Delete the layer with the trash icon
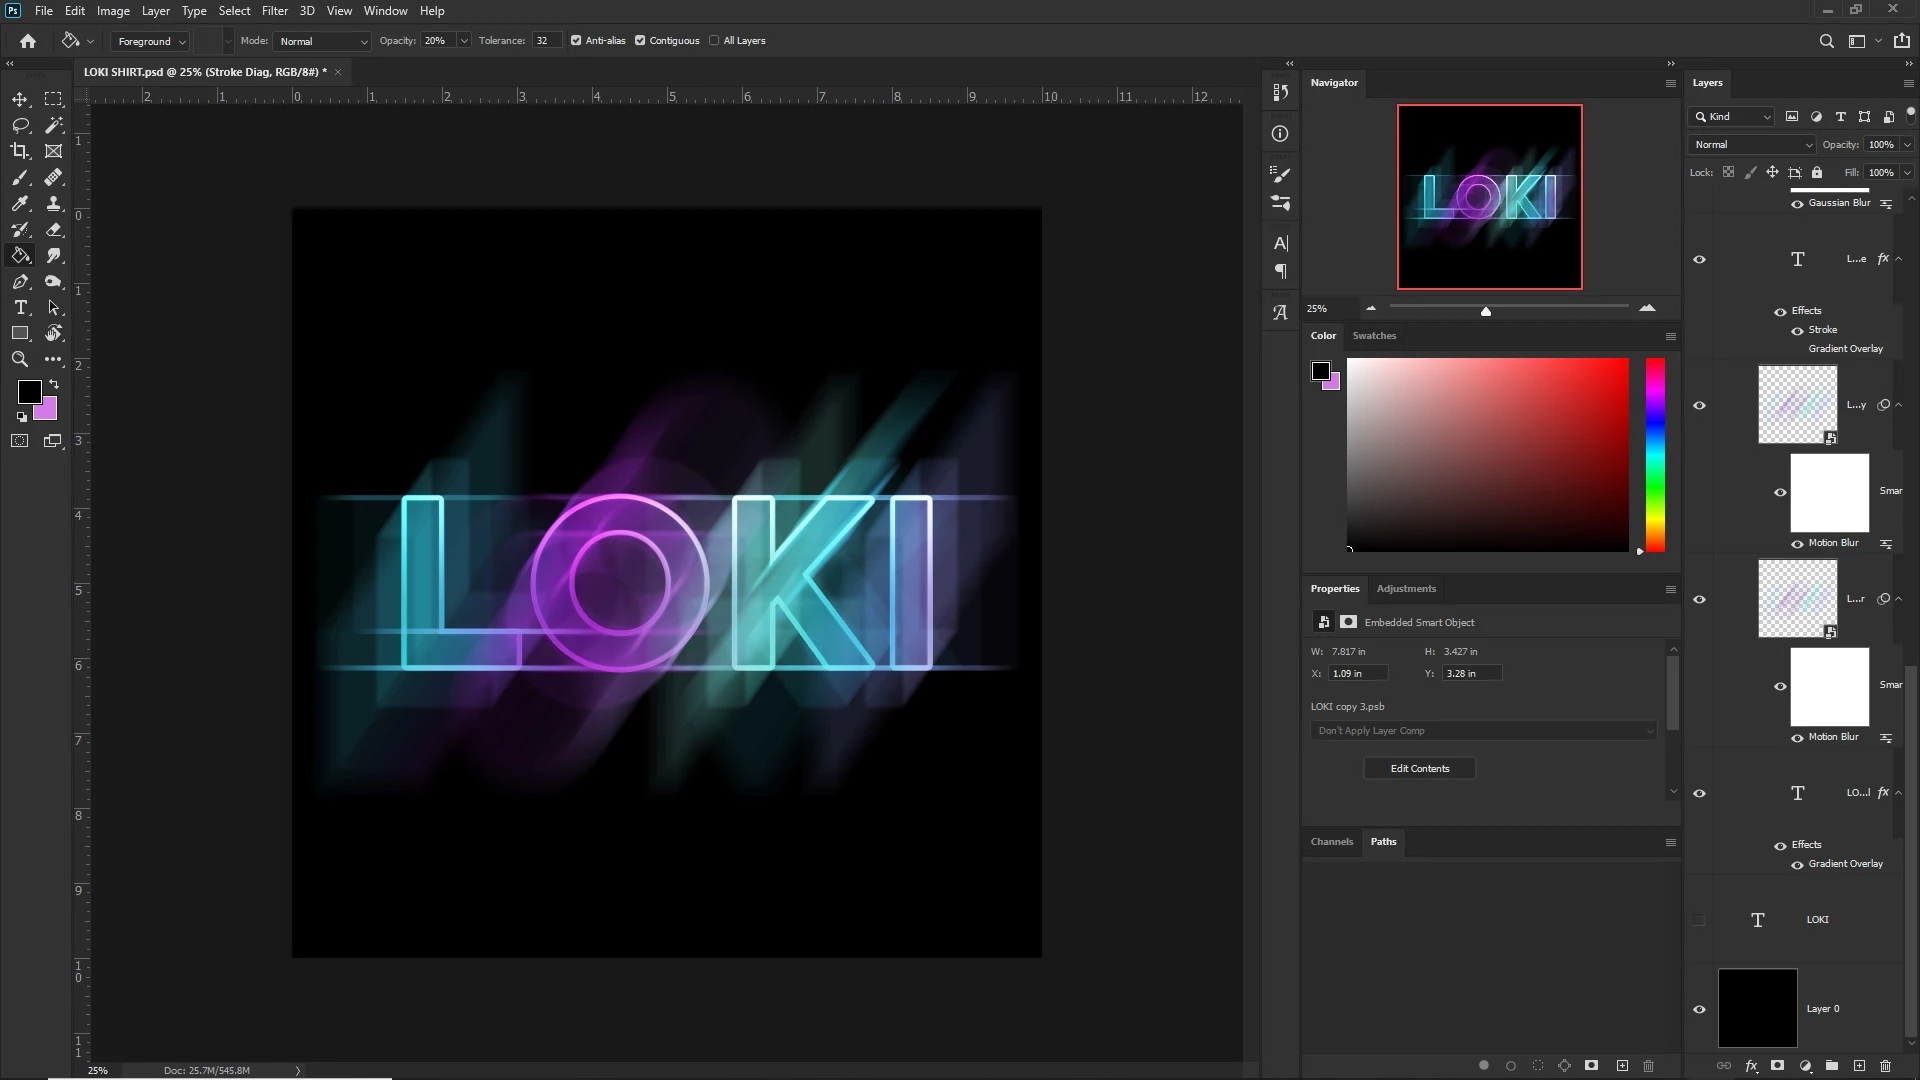 [x=1886, y=1066]
